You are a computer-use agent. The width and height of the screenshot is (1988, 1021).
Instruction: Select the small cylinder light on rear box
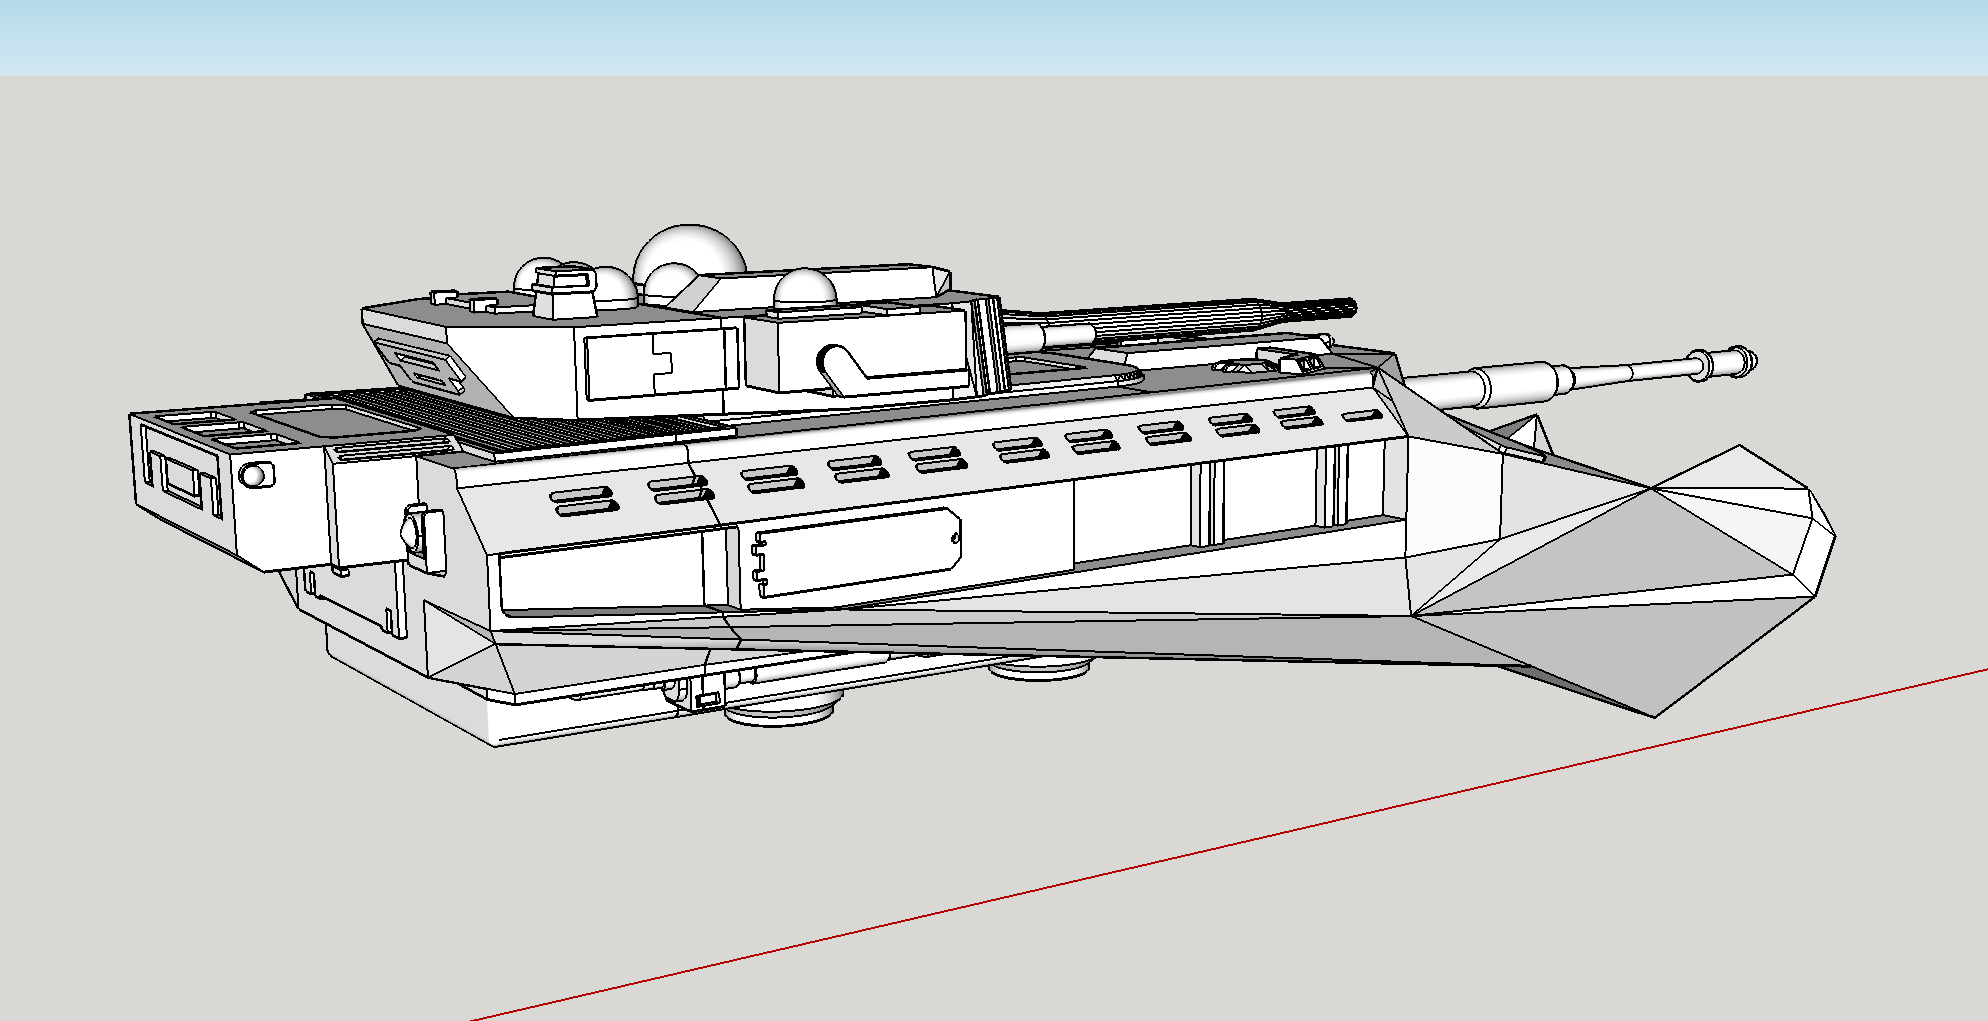click(256, 475)
